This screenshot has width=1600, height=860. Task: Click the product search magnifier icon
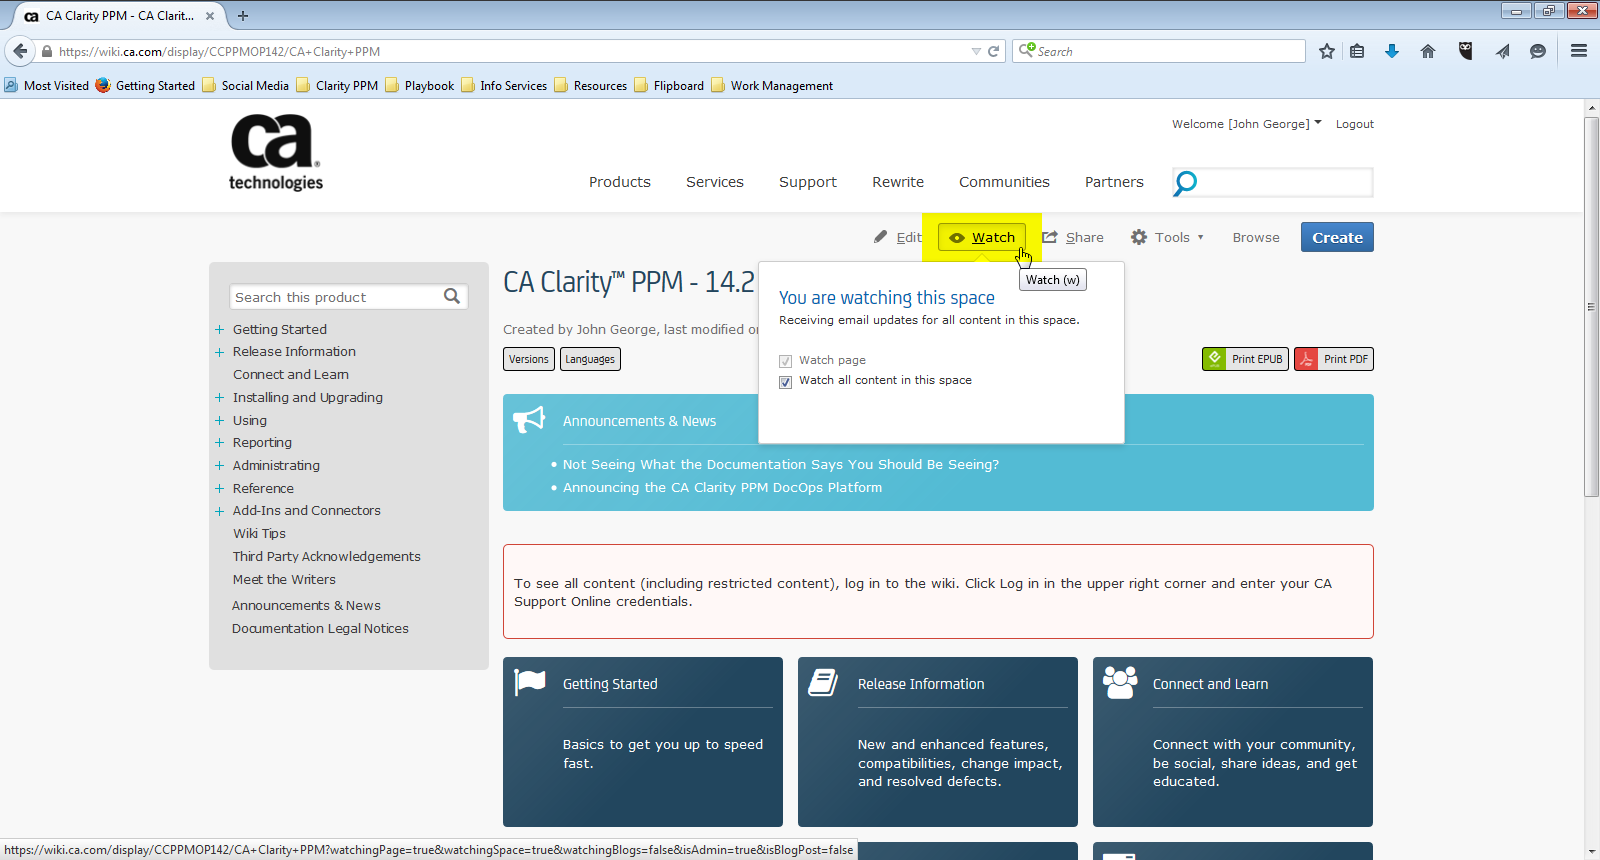pos(452,296)
